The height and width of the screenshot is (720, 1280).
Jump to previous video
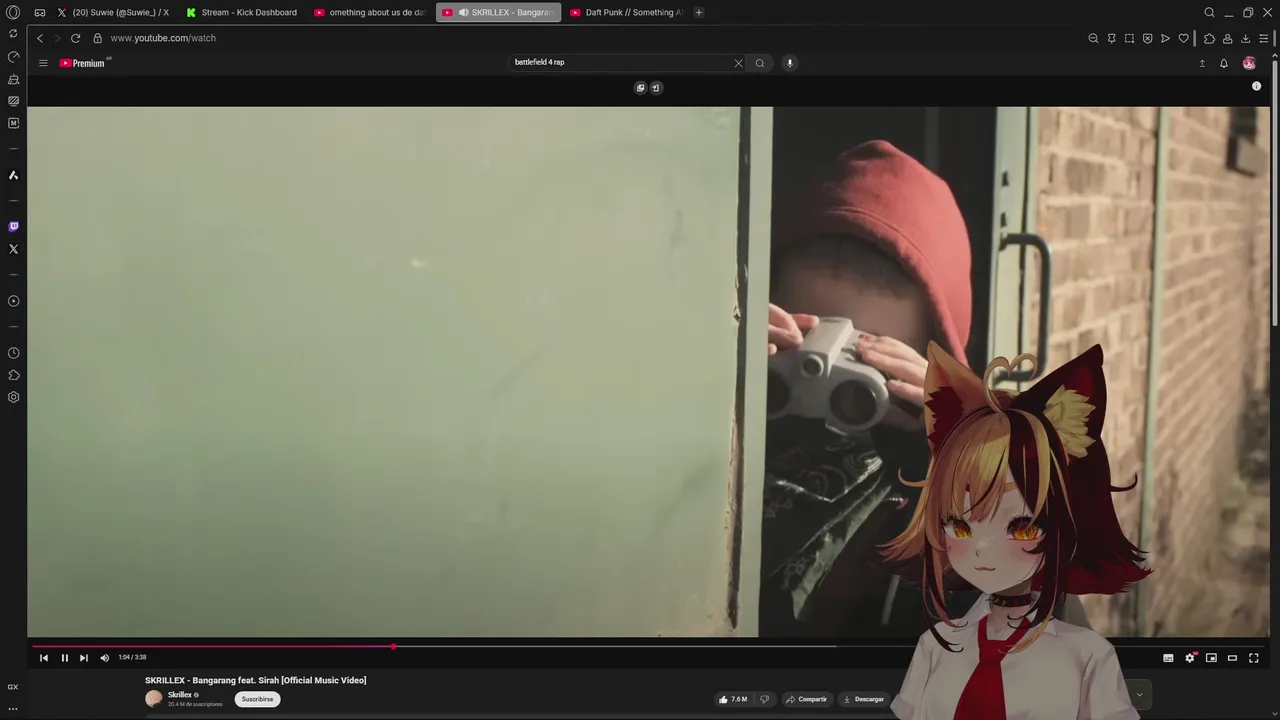[44, 658]
